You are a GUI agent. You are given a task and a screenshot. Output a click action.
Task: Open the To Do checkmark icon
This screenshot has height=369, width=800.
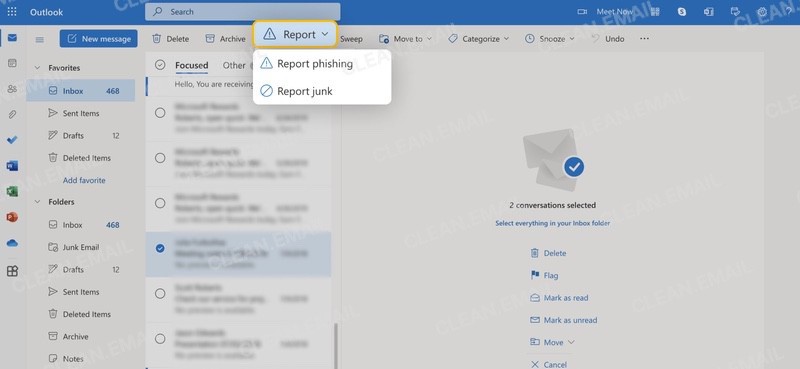[x=12, y=140]
